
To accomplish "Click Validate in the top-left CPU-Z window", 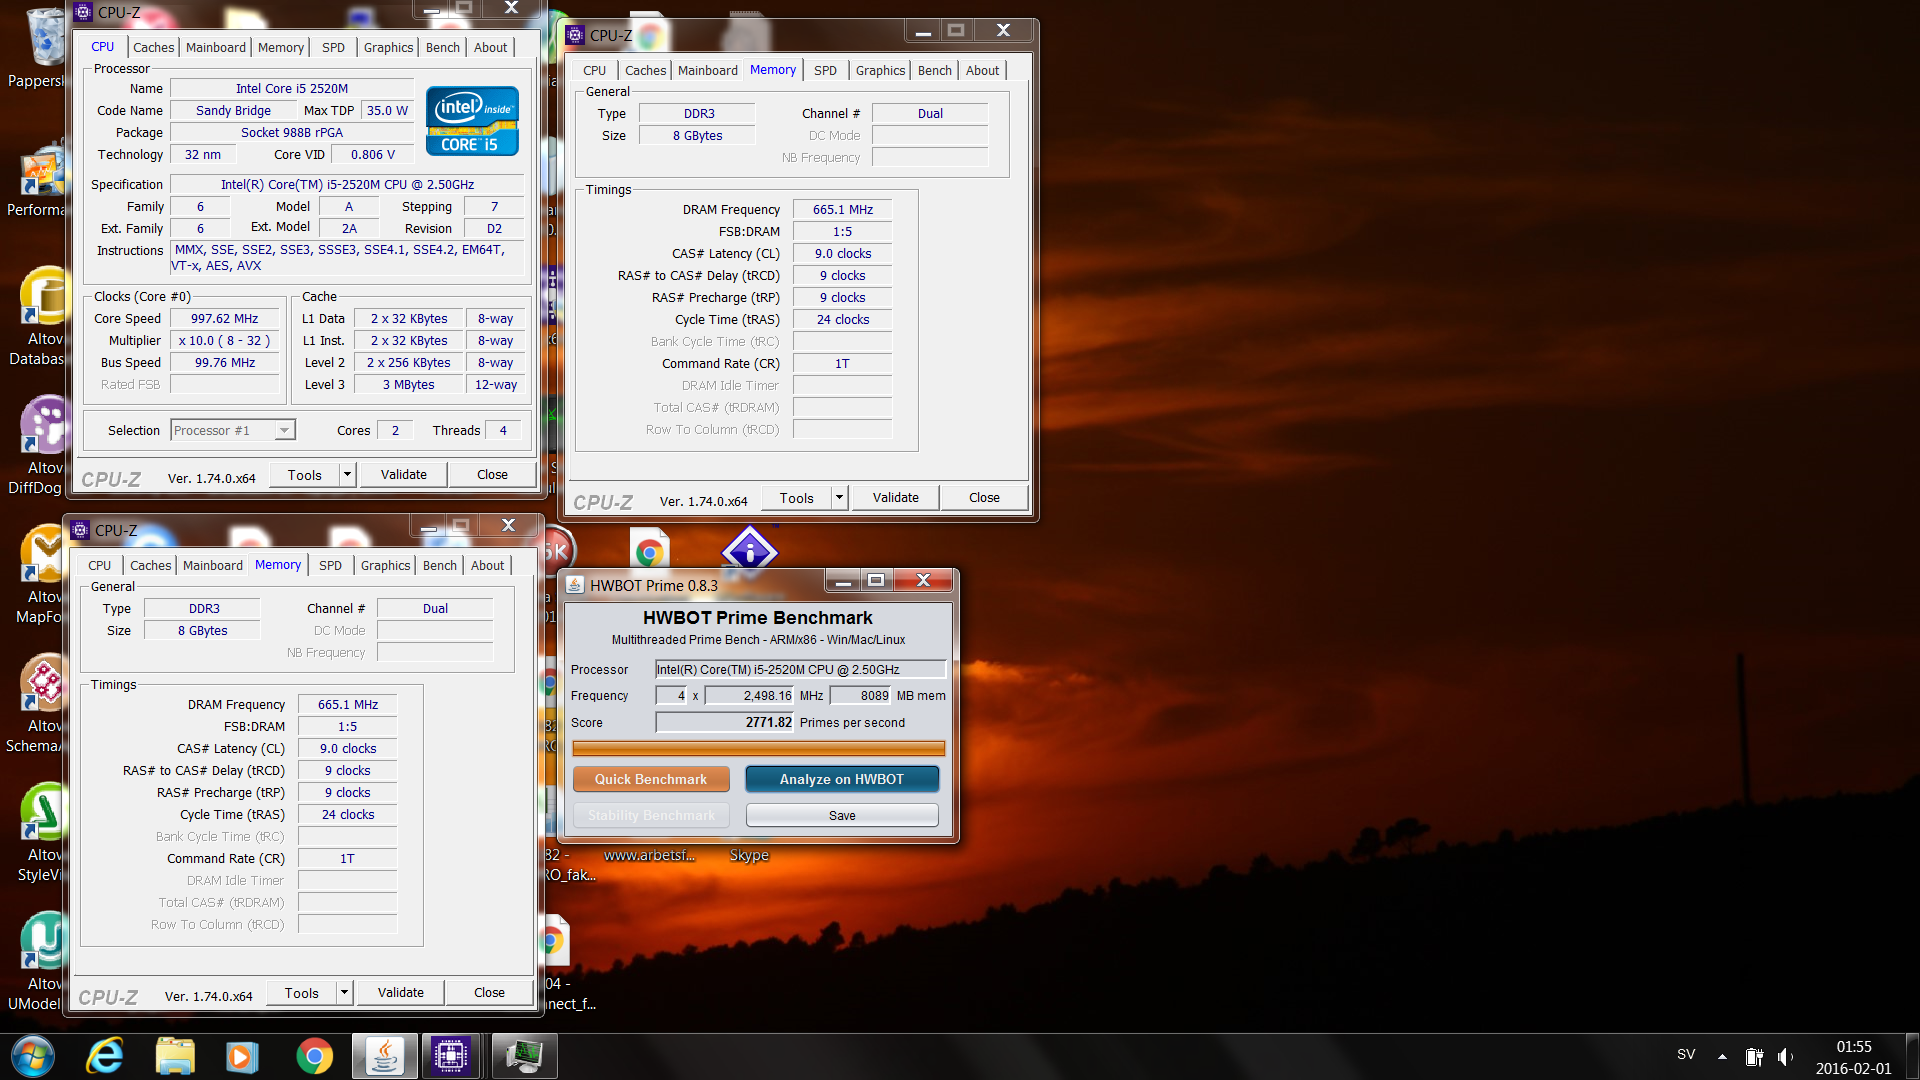I will (x=403, y=475).
